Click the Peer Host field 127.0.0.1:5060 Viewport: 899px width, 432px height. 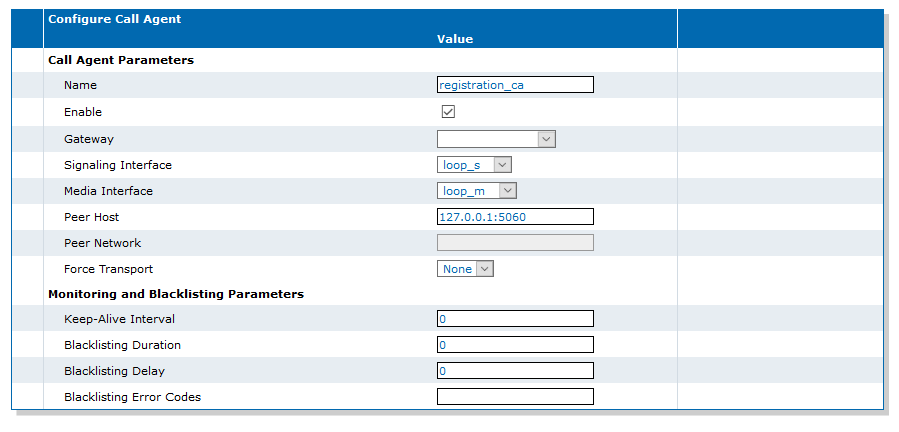click(x=515, y=217)
